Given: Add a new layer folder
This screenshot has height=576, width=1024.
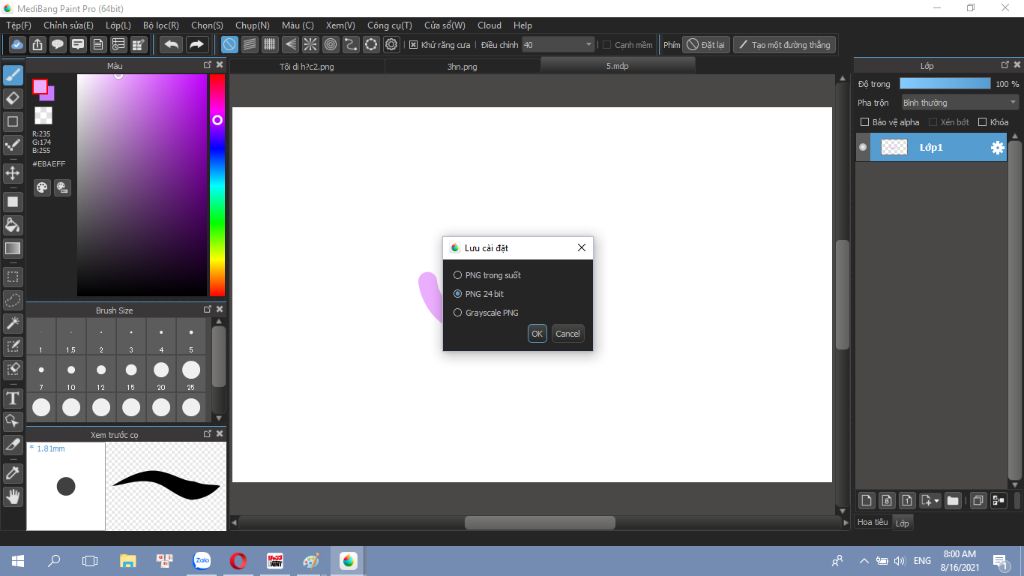Looking at the screenshot, I should [x=953, y=501].
